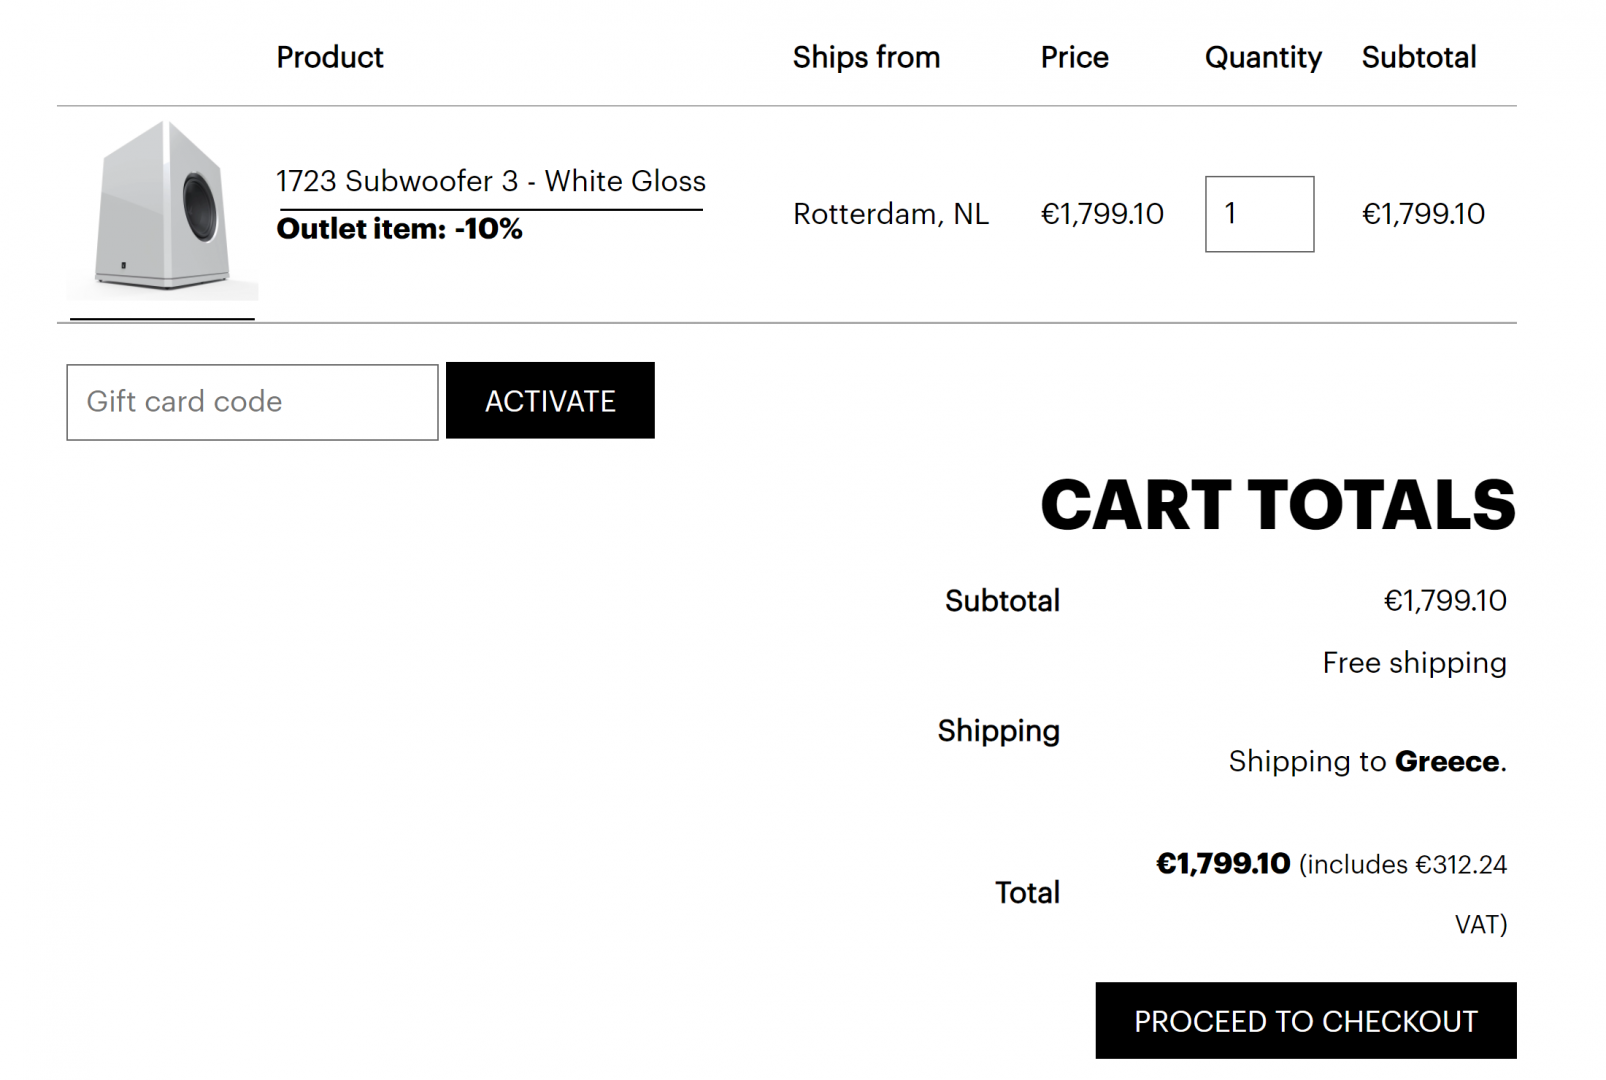Click the CART TOTALS heading
The image size is (1606, 1080).
click(x=1277, y=504)
